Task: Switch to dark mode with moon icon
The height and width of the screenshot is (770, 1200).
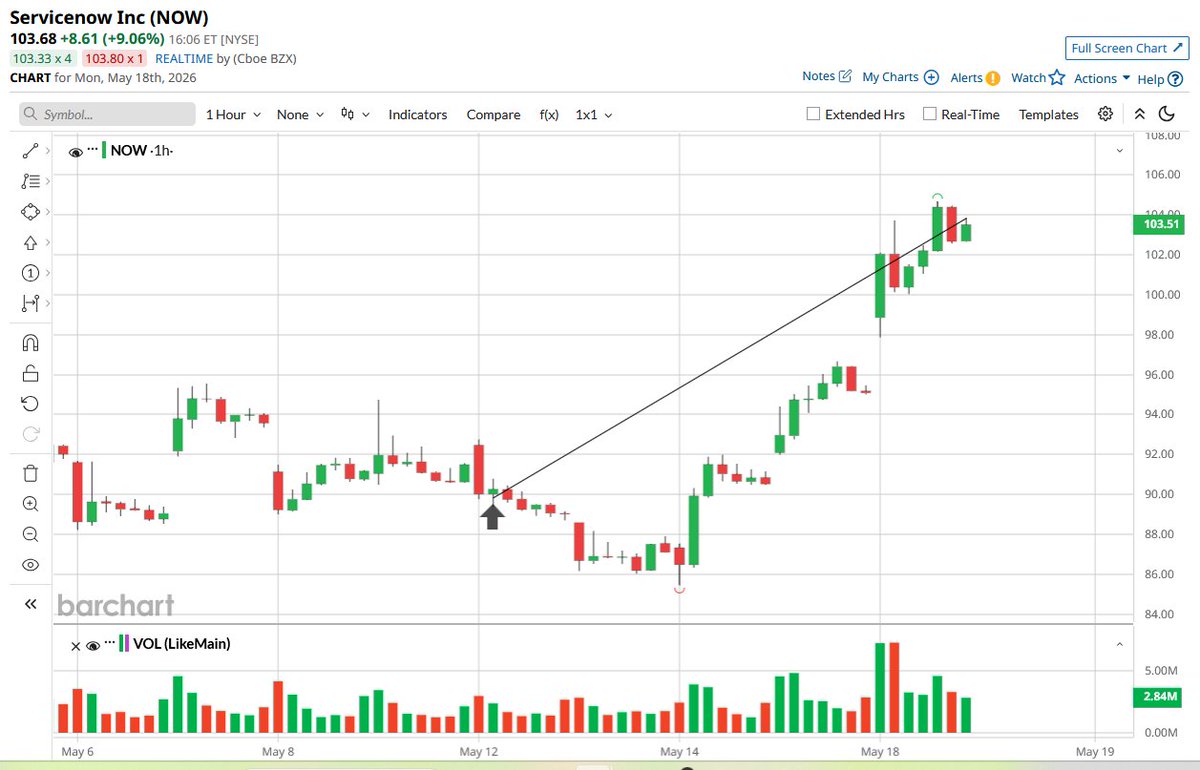Action: tap(1168, 114)
